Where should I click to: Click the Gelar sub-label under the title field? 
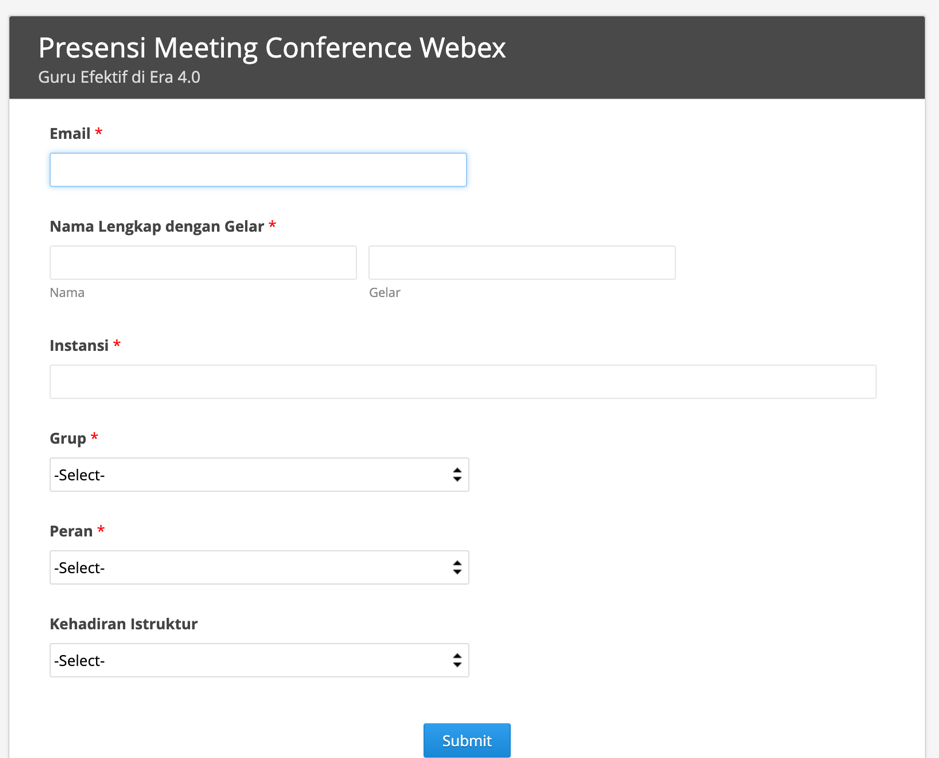click(x=384, y=293)
